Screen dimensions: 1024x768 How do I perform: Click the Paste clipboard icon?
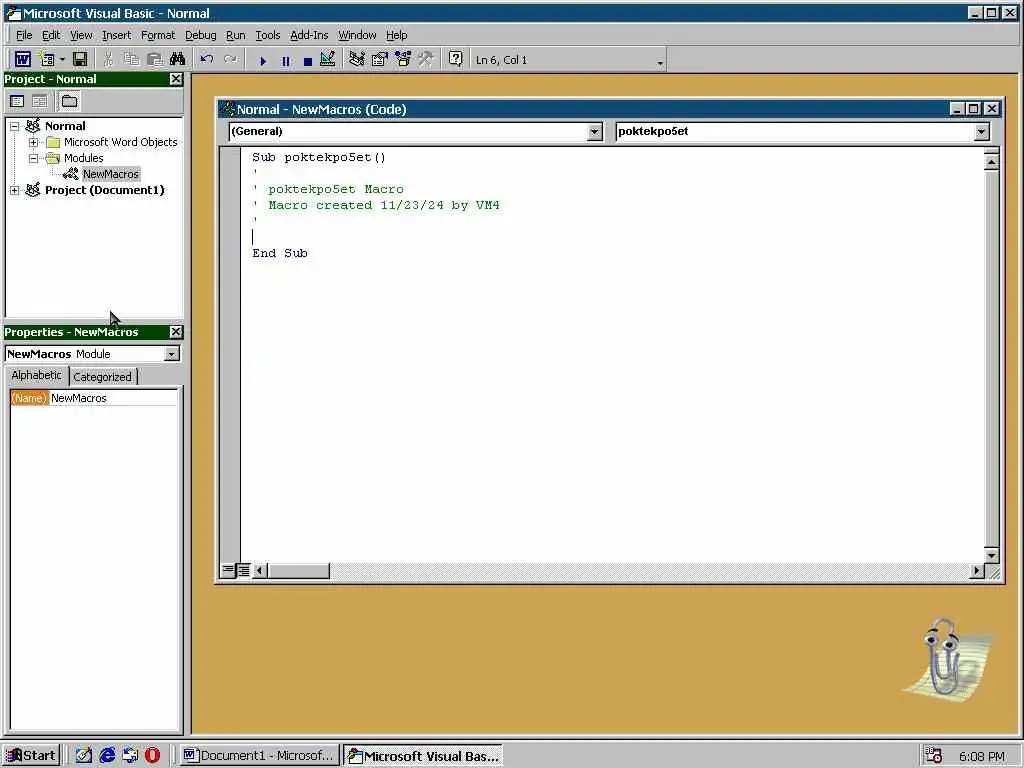click(x=155, y=59)
